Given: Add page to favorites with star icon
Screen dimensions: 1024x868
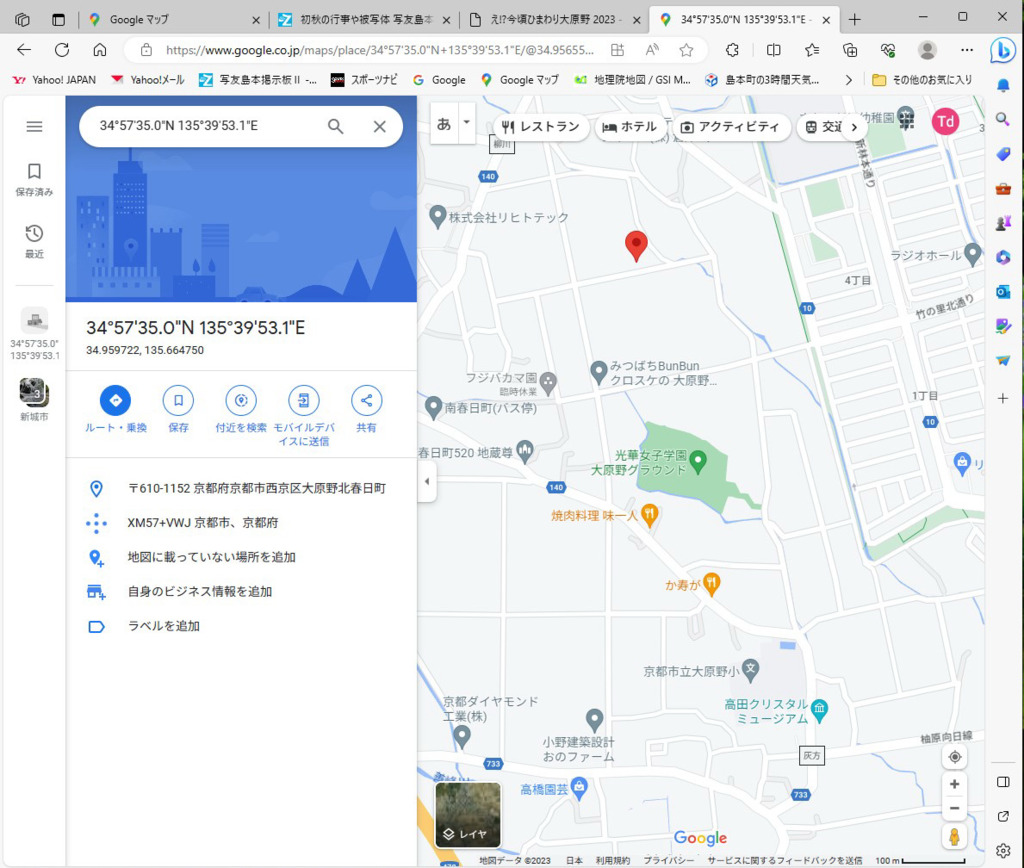Looking at the screenshot, I should [686, 50].
